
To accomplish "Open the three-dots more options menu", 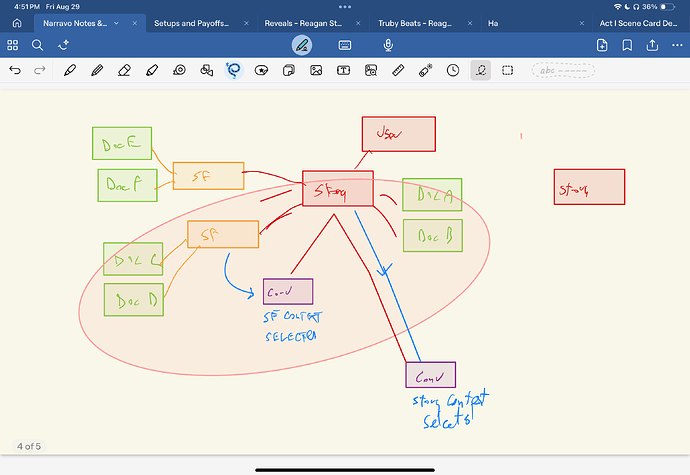I will pos(675,45).
